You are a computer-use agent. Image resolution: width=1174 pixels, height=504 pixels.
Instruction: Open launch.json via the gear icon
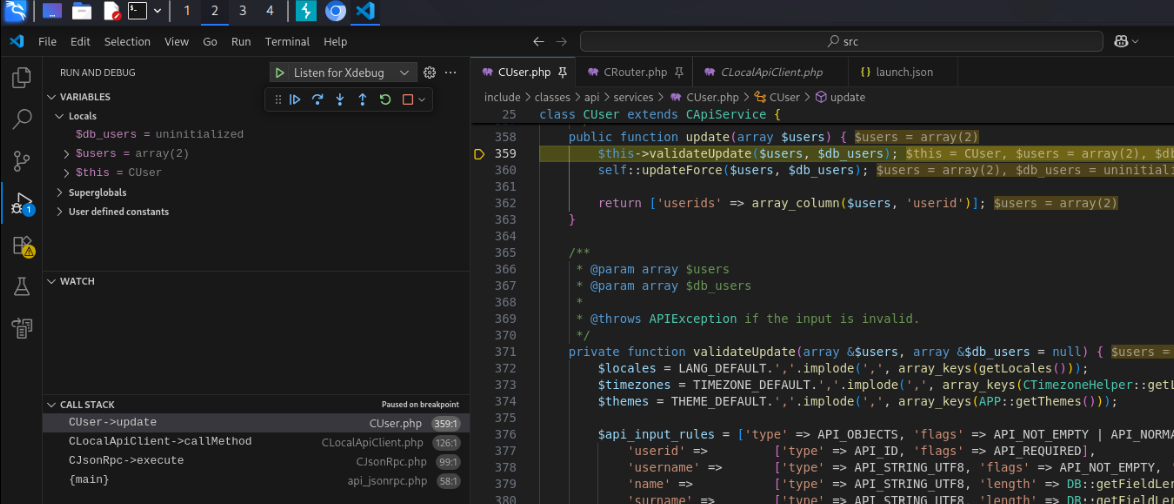[x=429, y=73]
